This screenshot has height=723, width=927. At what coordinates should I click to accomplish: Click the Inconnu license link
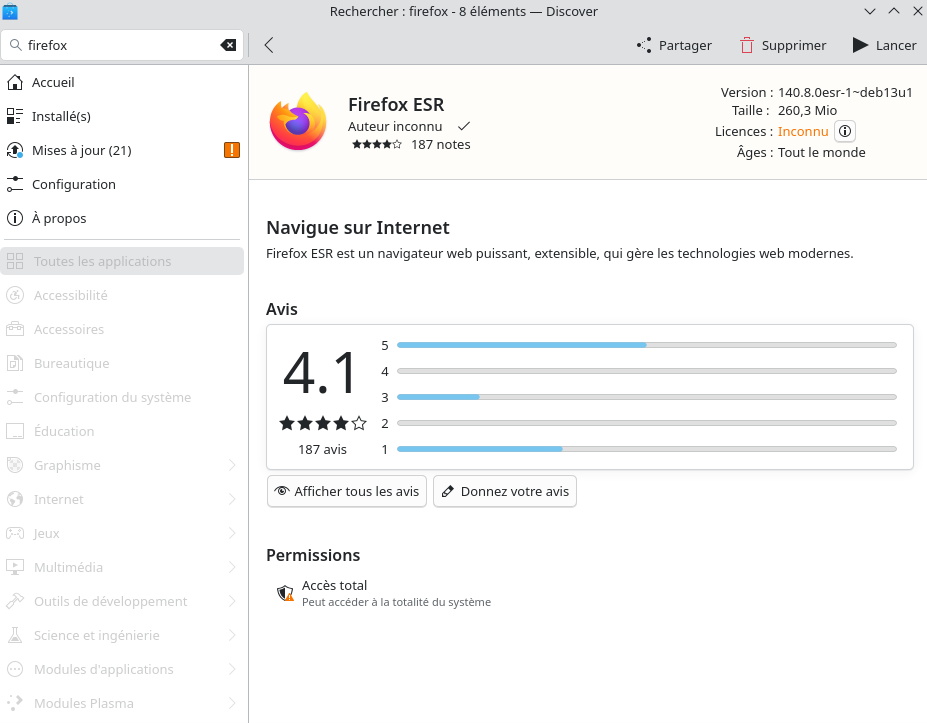[x=803, y=131]
